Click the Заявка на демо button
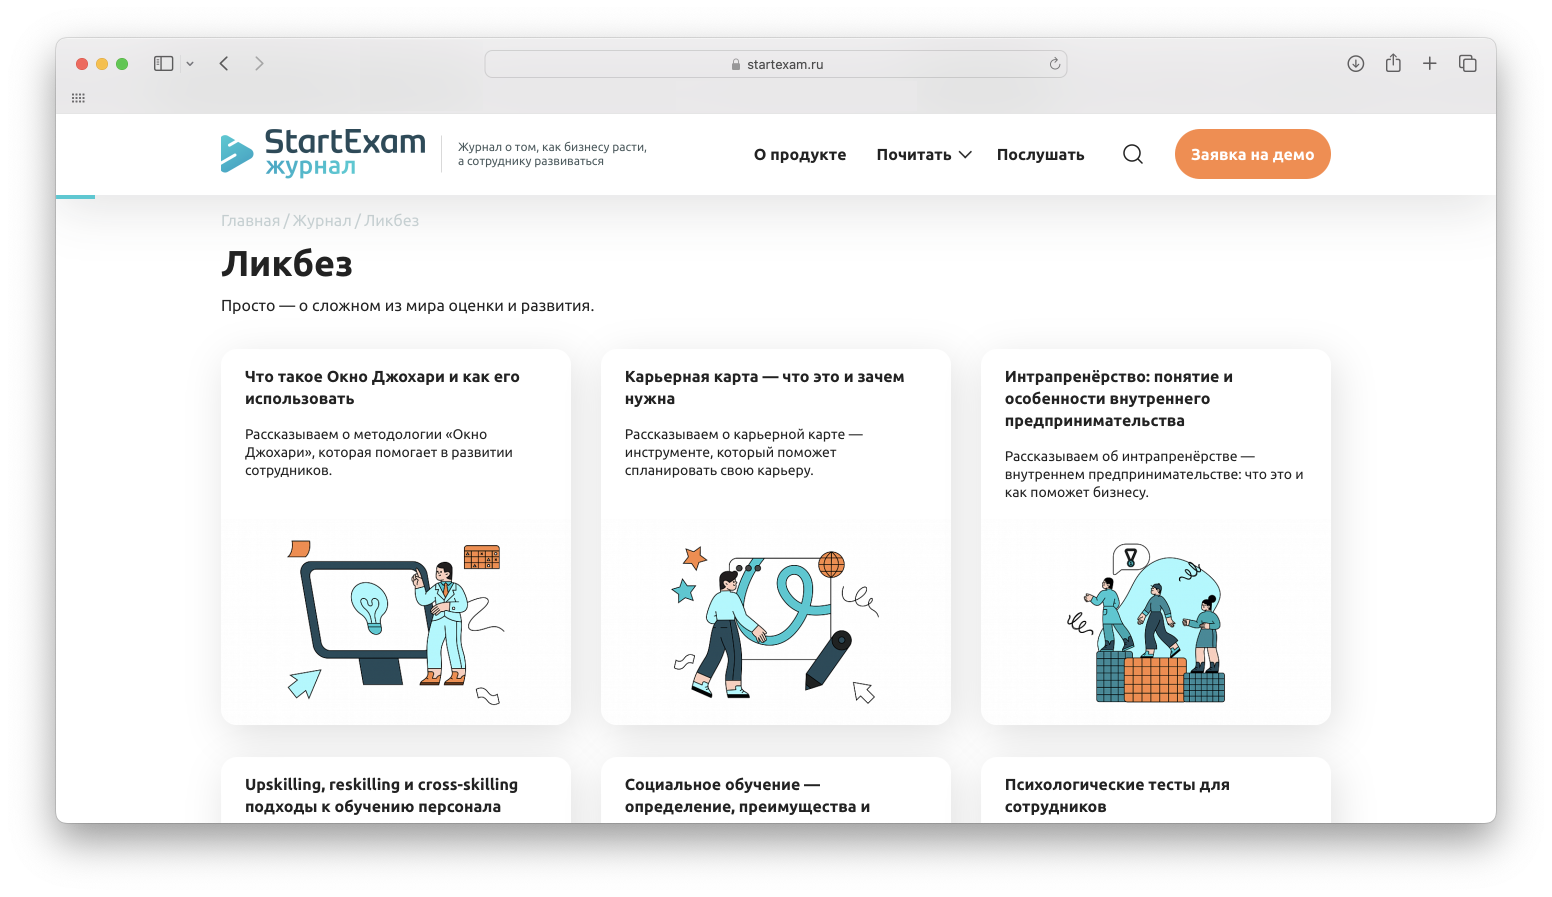Screen dimensions: 1552x897 1252,154
